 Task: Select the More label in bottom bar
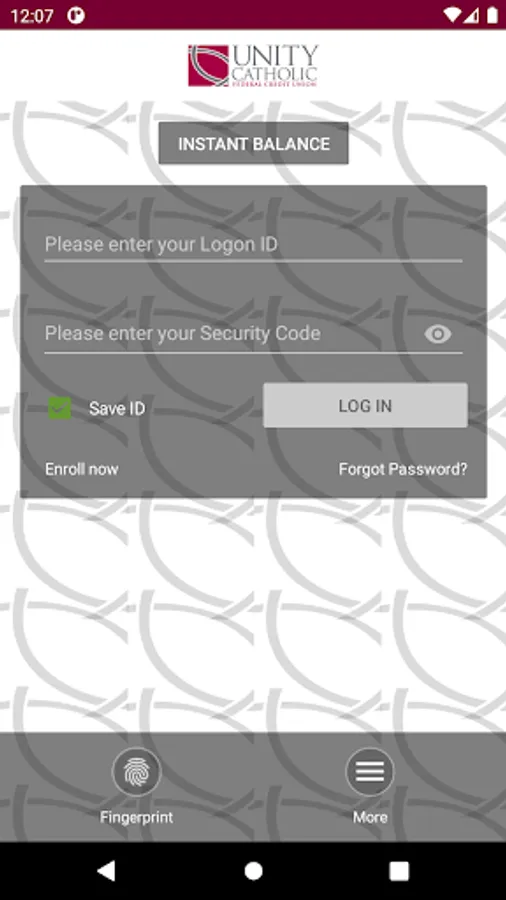[x=370, y=817]
